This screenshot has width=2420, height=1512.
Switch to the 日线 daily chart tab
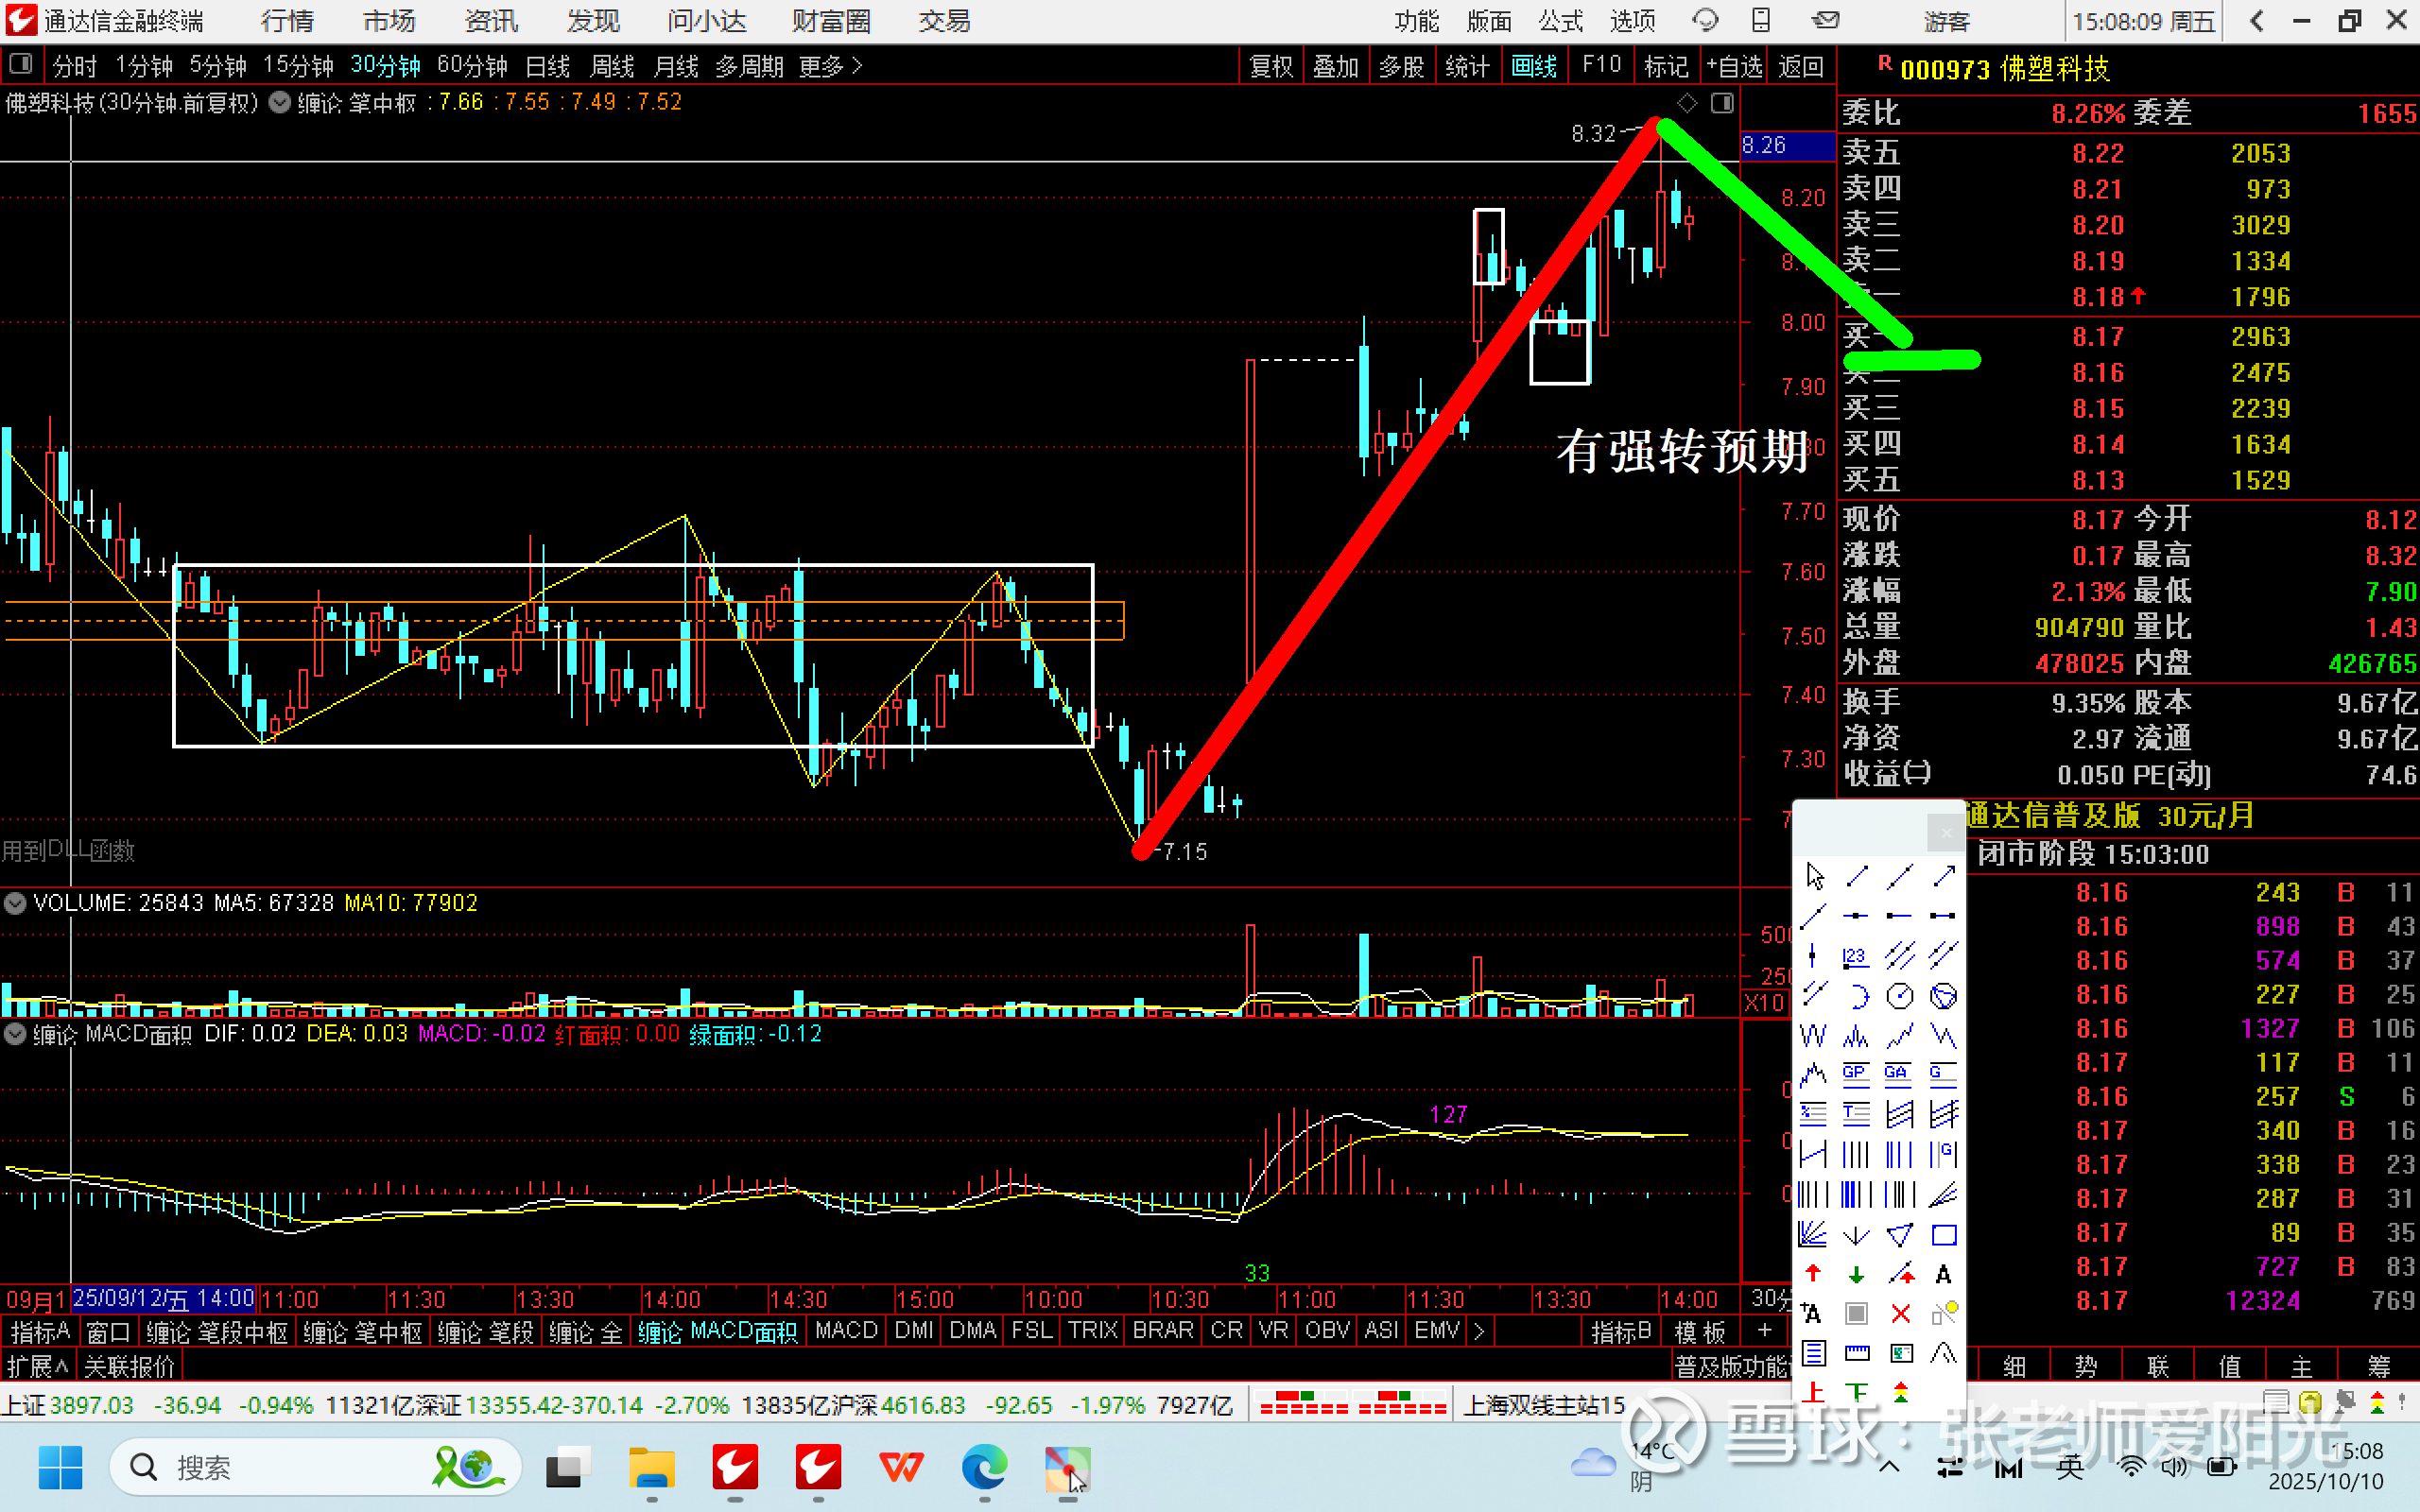[x=547, y=67]
